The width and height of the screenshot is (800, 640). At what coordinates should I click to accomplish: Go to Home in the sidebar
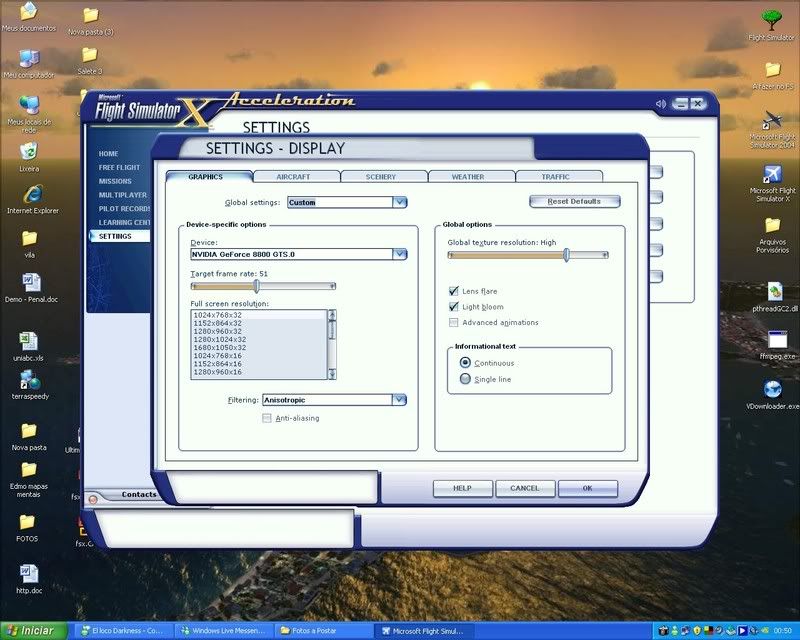(109, 154)
